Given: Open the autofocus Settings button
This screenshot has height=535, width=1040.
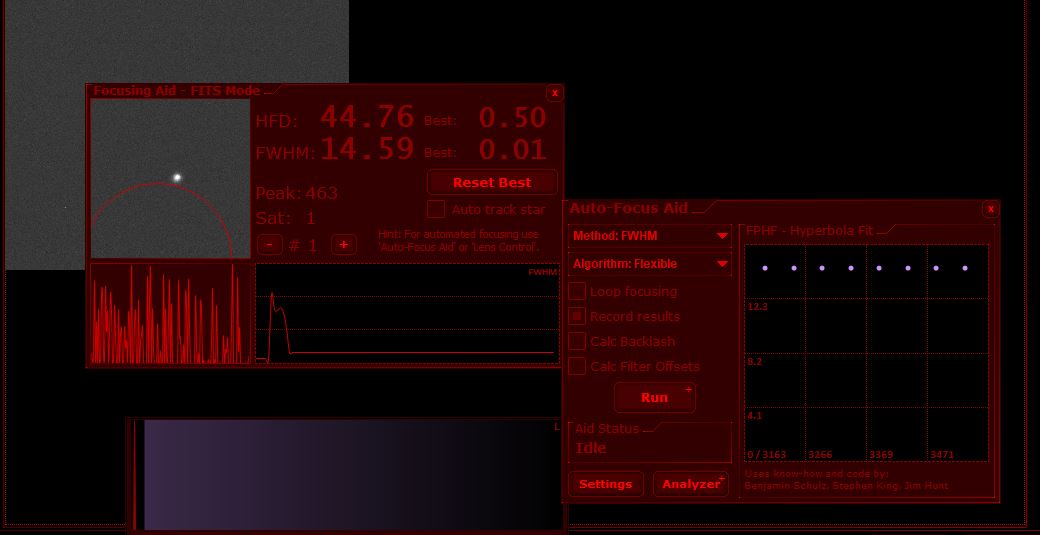Looking at the screenshot, I should tap(606, 484).
